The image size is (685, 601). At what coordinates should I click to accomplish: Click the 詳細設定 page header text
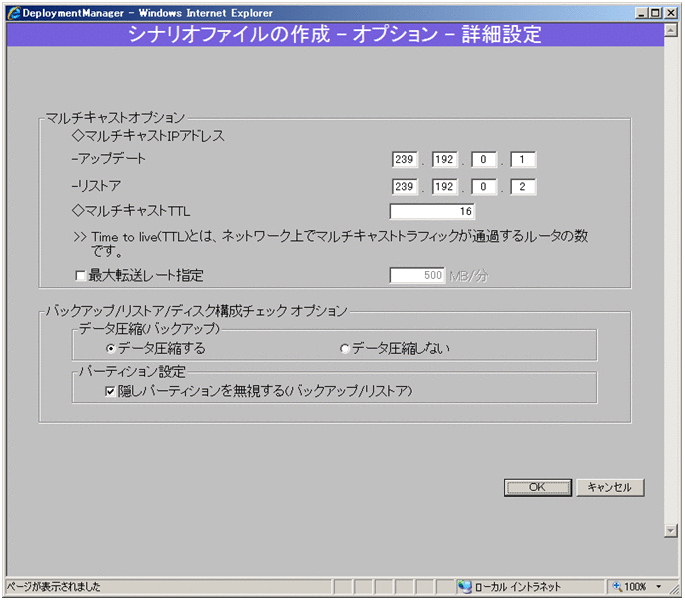pos(502,34)
